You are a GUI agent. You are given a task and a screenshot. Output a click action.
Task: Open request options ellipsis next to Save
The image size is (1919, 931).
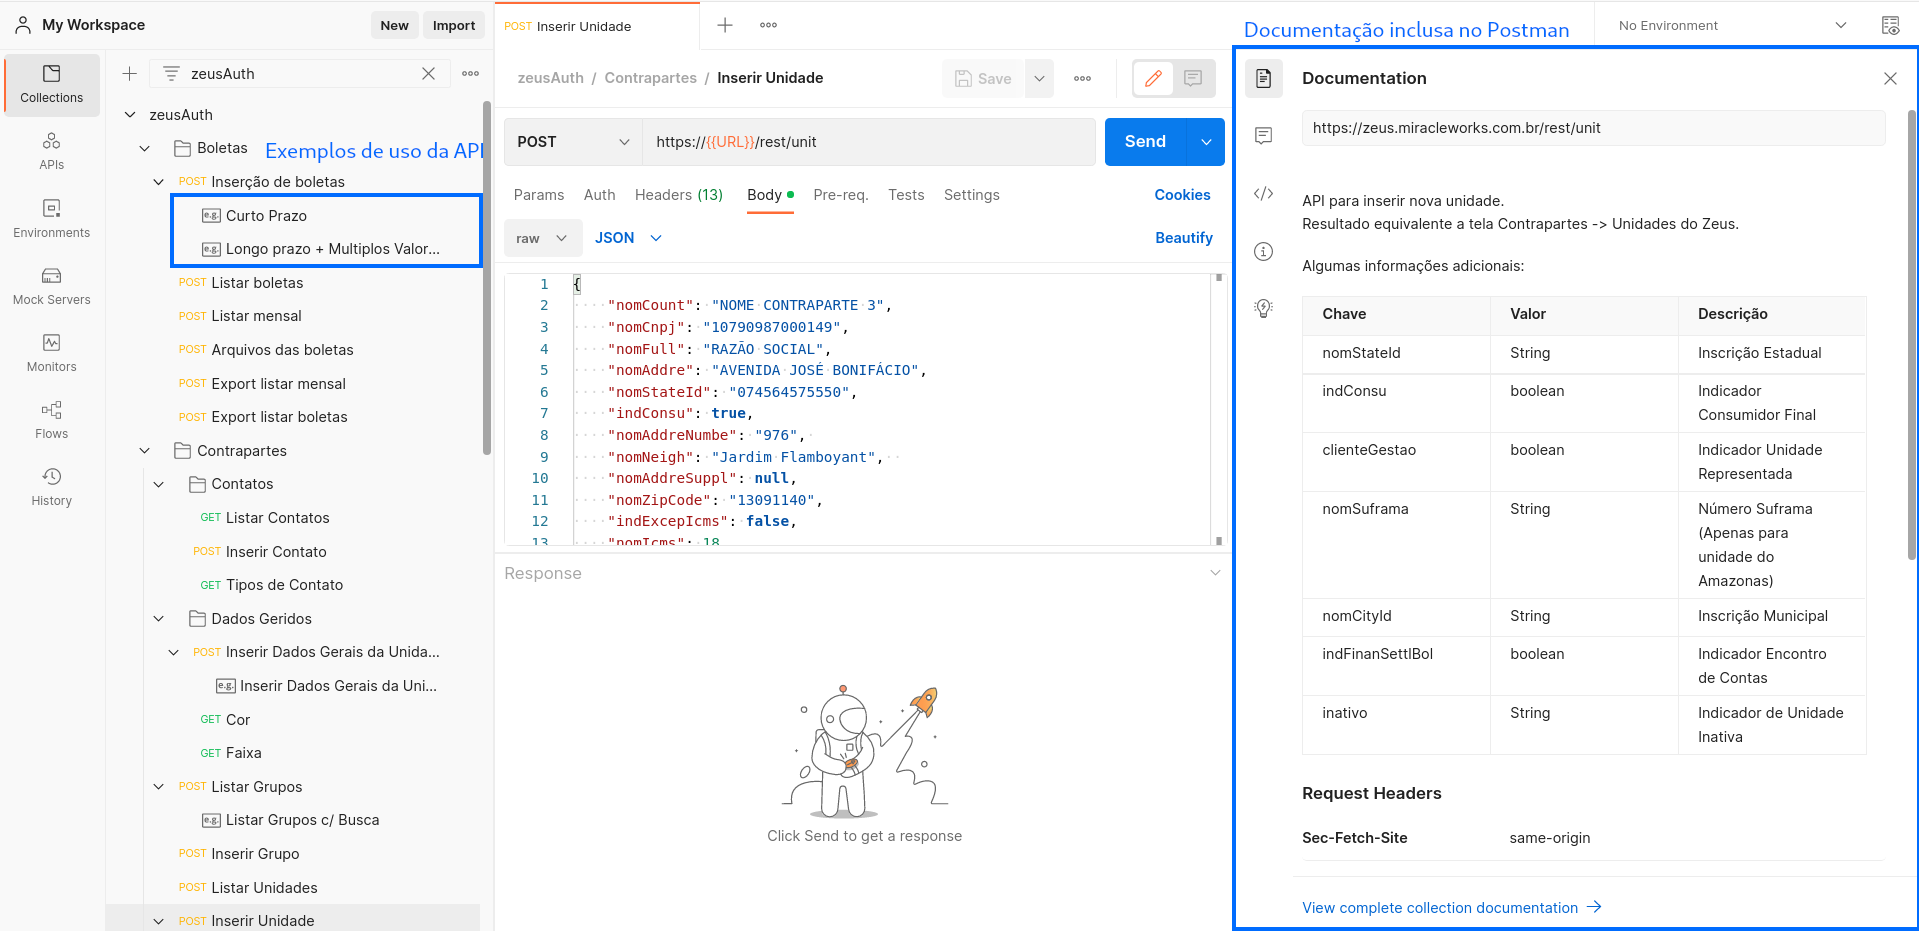(1082, 79)
